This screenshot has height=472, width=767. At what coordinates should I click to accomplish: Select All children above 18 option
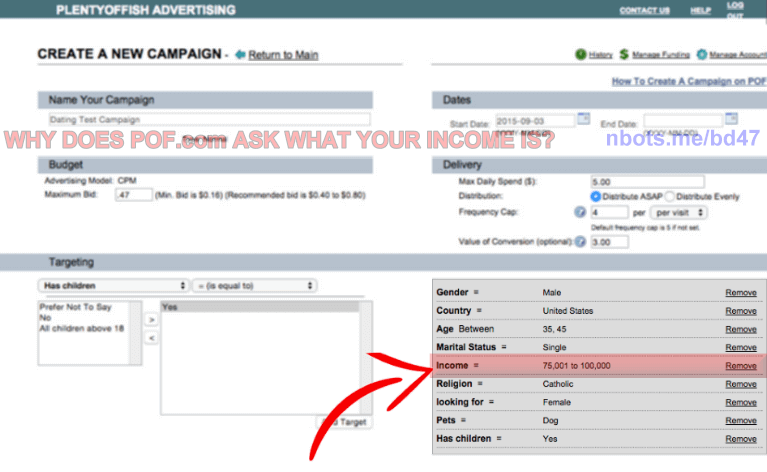(82, 329)
